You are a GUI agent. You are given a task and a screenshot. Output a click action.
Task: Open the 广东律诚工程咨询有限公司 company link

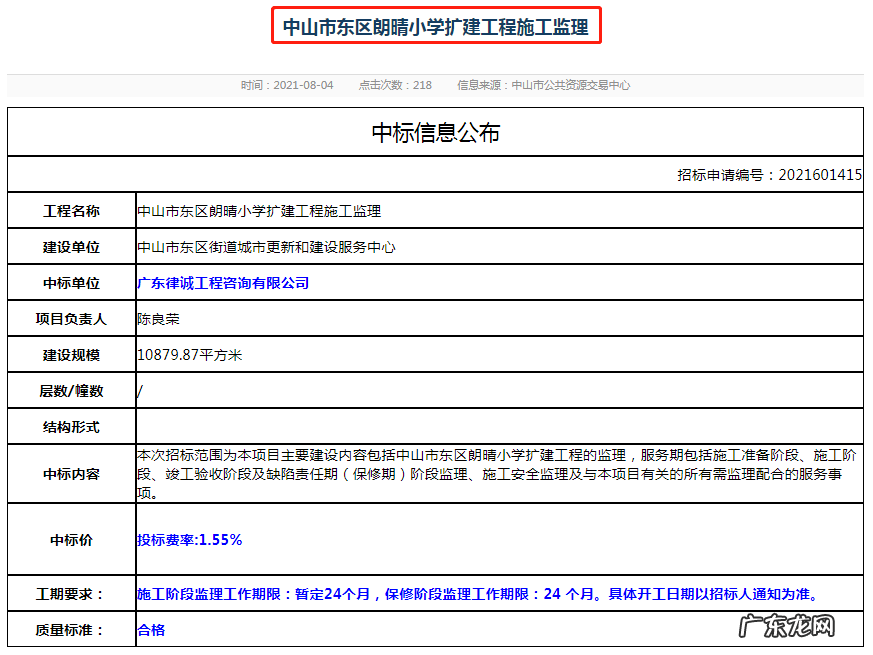pyautogui.click(x=222, y=283)
